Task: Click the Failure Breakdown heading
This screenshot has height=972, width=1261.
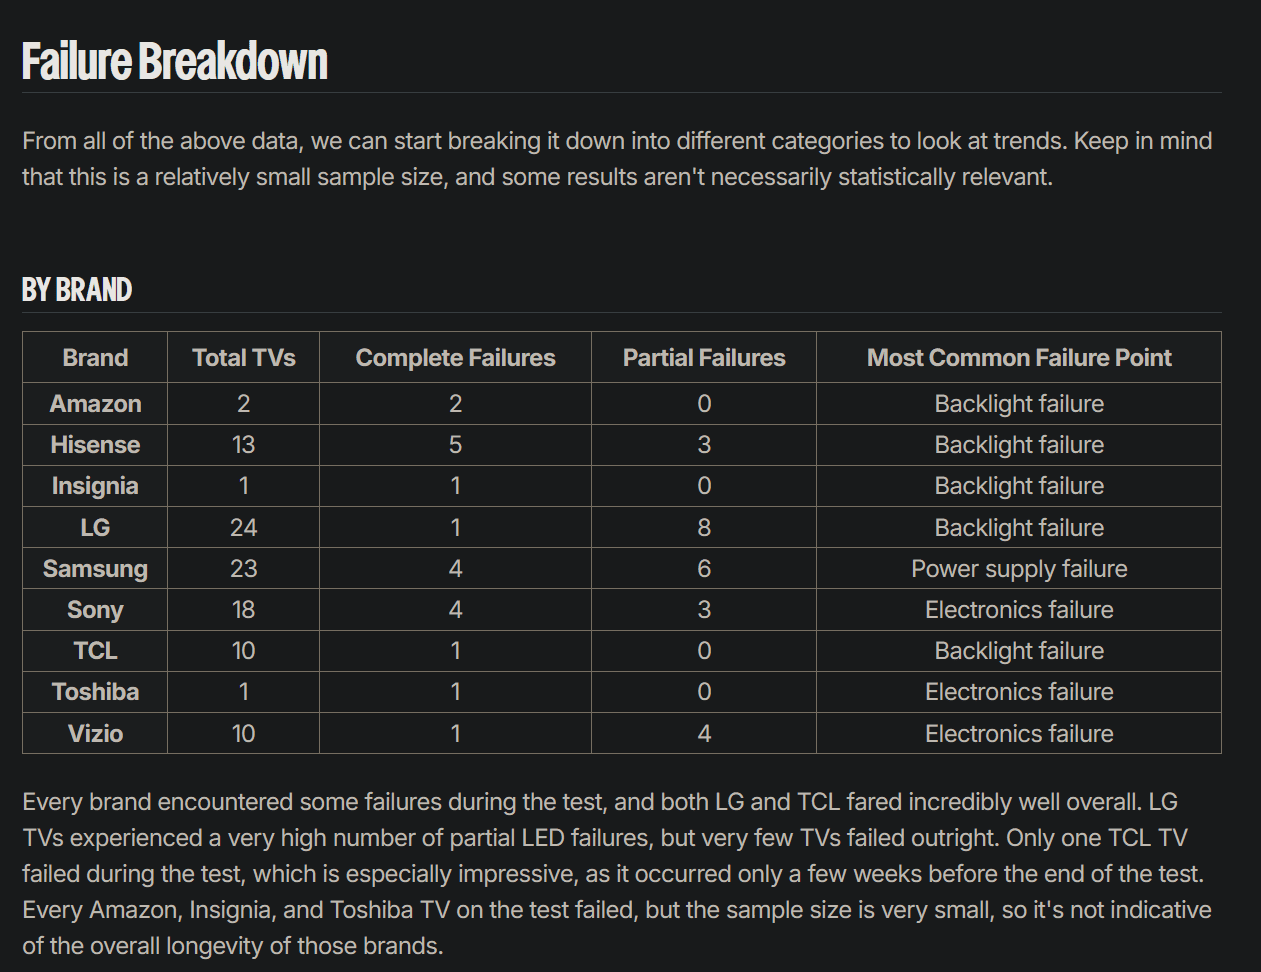Action: (x=175, y=61)
